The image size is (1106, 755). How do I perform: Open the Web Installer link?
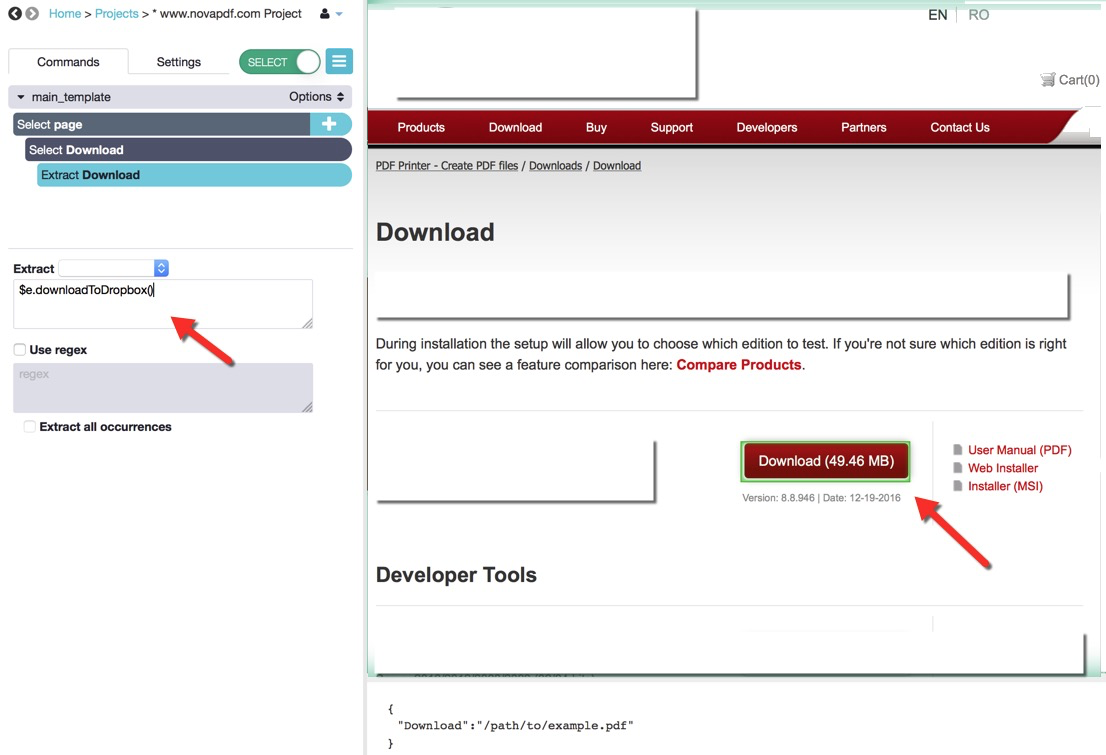[x=1003, y=468]
